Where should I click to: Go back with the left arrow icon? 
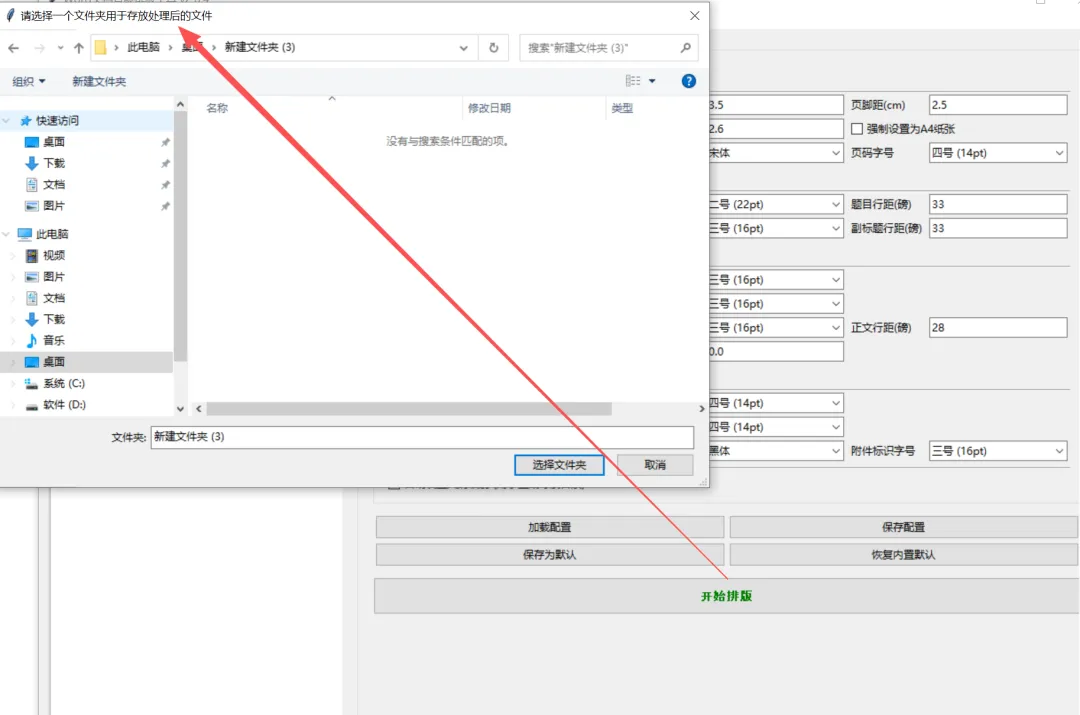tap(14, 48)
